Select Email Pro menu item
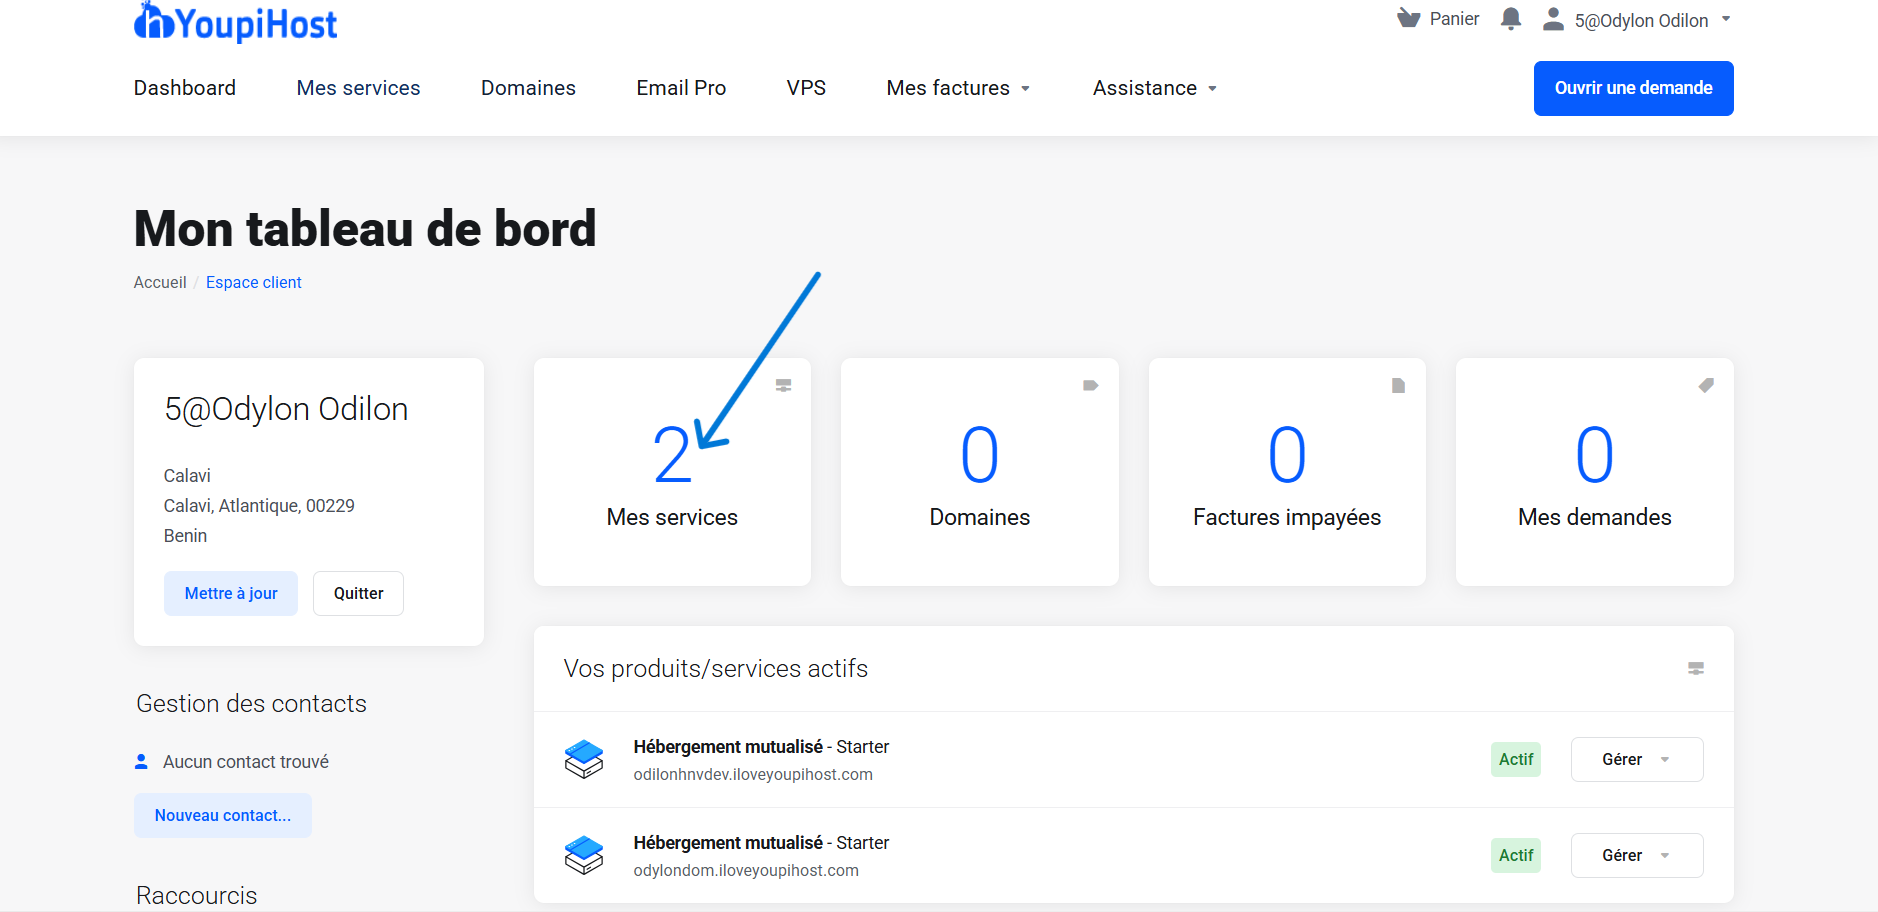The image size is (1878, 912). [x=681, y=88]
